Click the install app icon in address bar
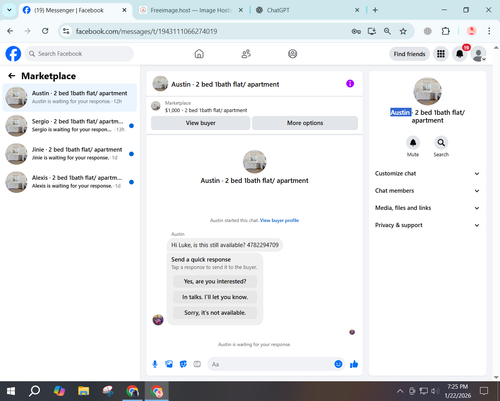The width and height of the screenshot is (500, 401). point(372,31)
